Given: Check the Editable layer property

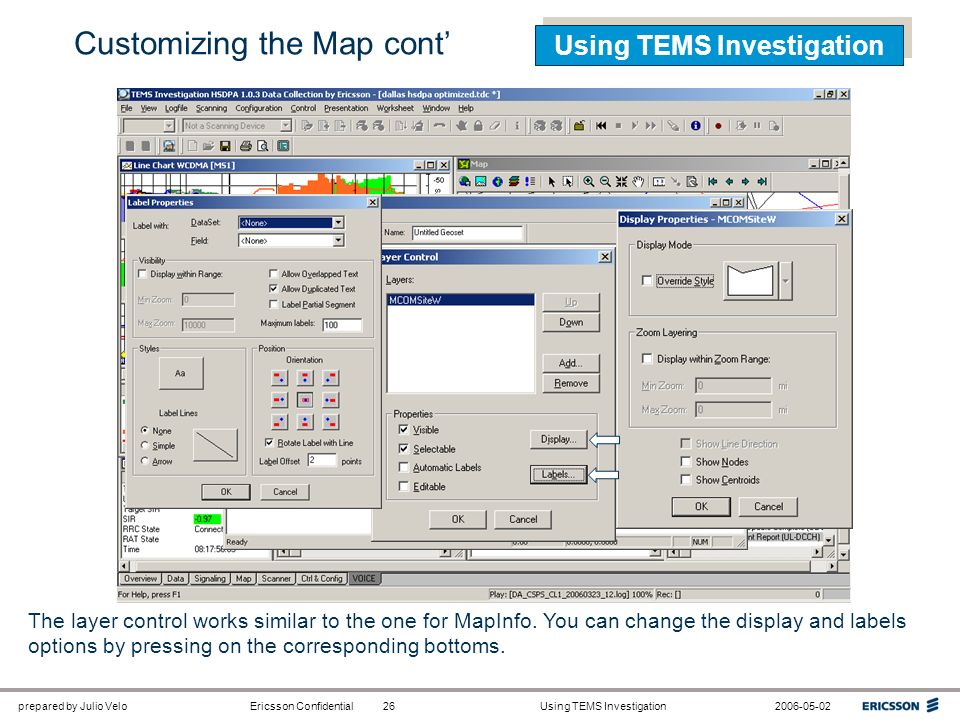Looking at the screenshot, I should 403,486.
